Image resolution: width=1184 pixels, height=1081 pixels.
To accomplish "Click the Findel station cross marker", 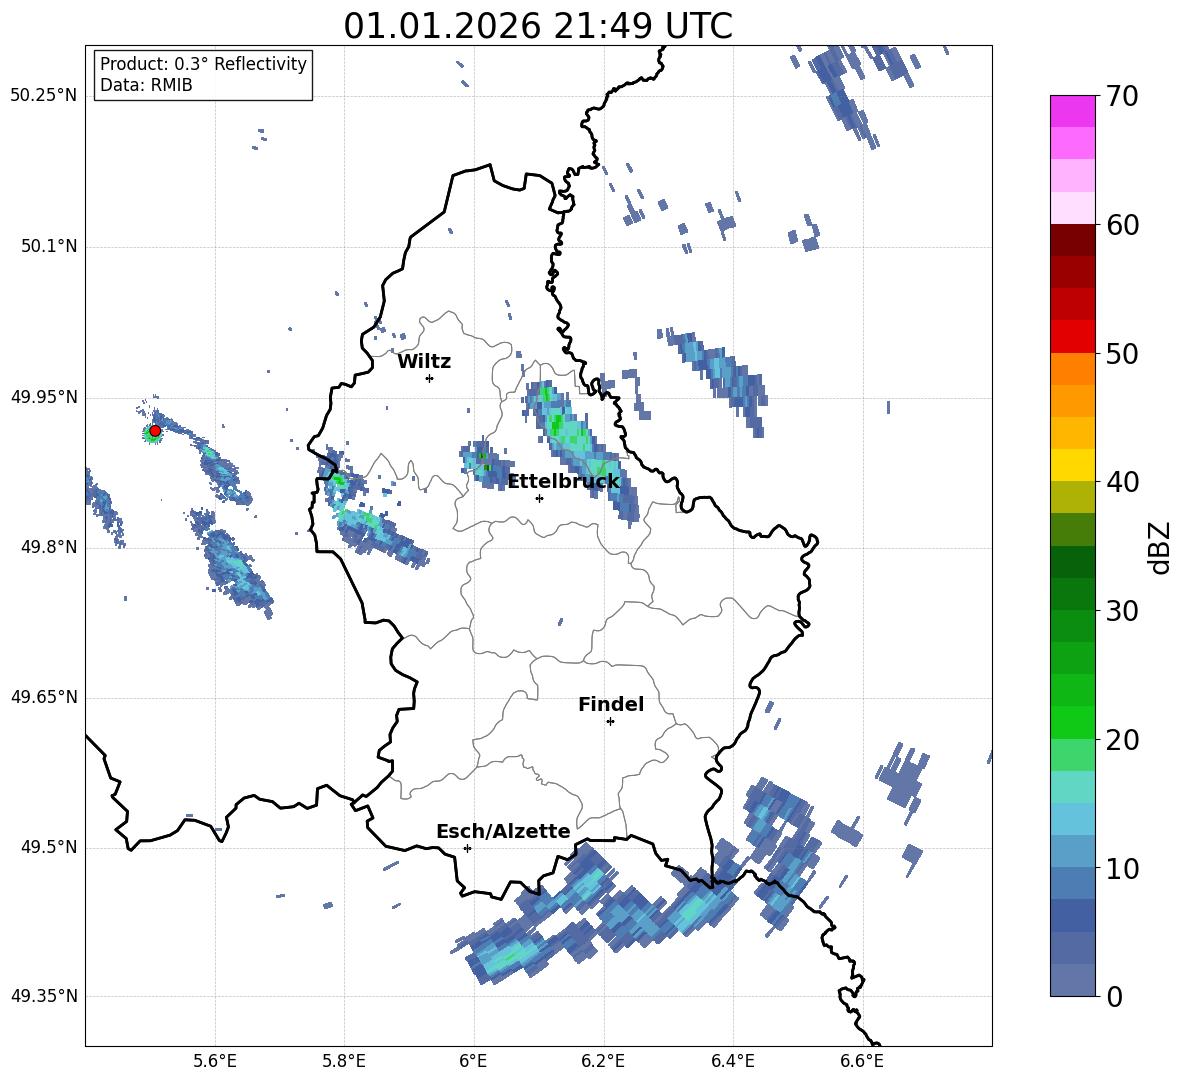I will tap(610, 722).
